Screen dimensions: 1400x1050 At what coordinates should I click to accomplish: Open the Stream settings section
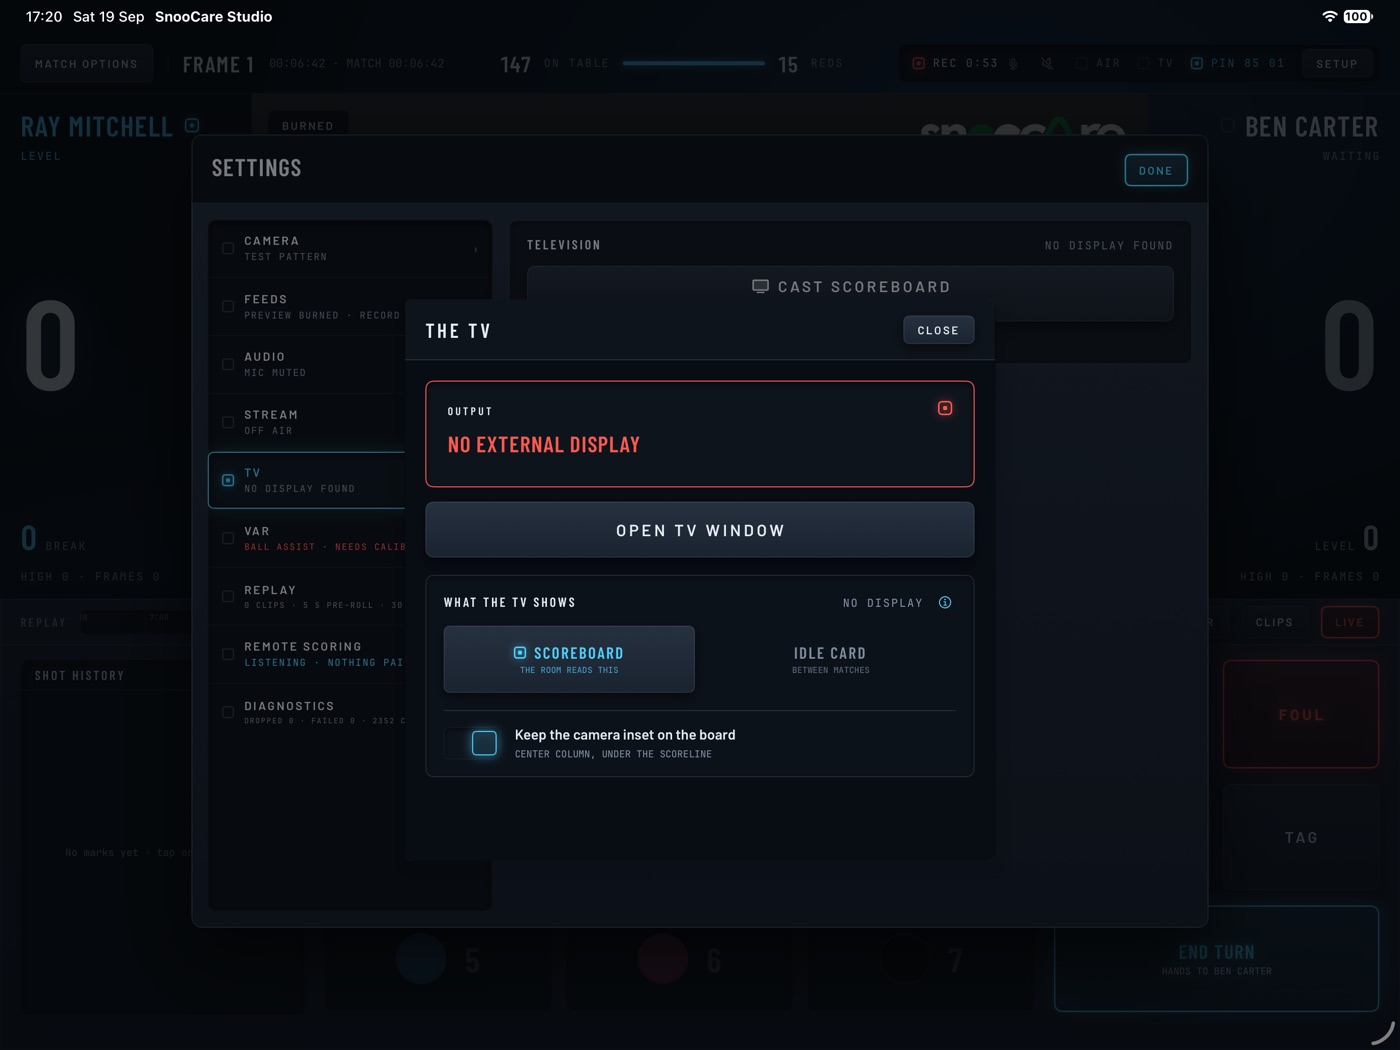pyautogui.click(x=307, y=422)
